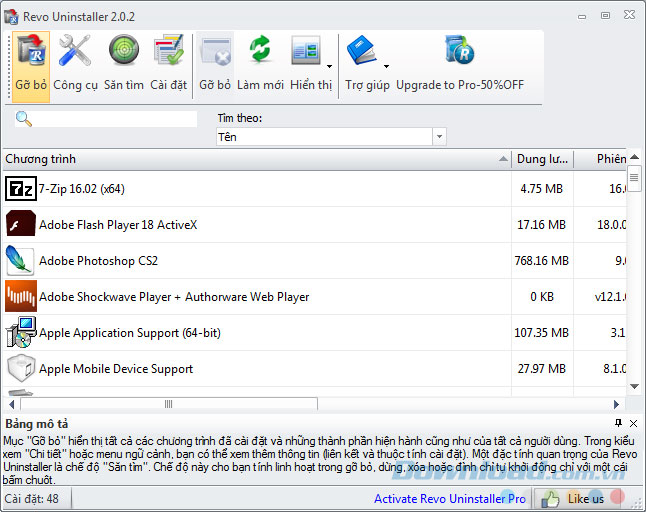Click the horizontal scrollbar thumb
Screen dimensions: 646x512
pyautogui.click(x=169, y=404)
